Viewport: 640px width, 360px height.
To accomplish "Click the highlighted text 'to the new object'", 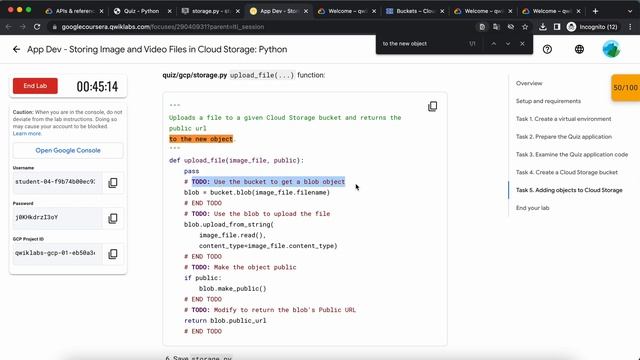I will [x=201, y=139].
